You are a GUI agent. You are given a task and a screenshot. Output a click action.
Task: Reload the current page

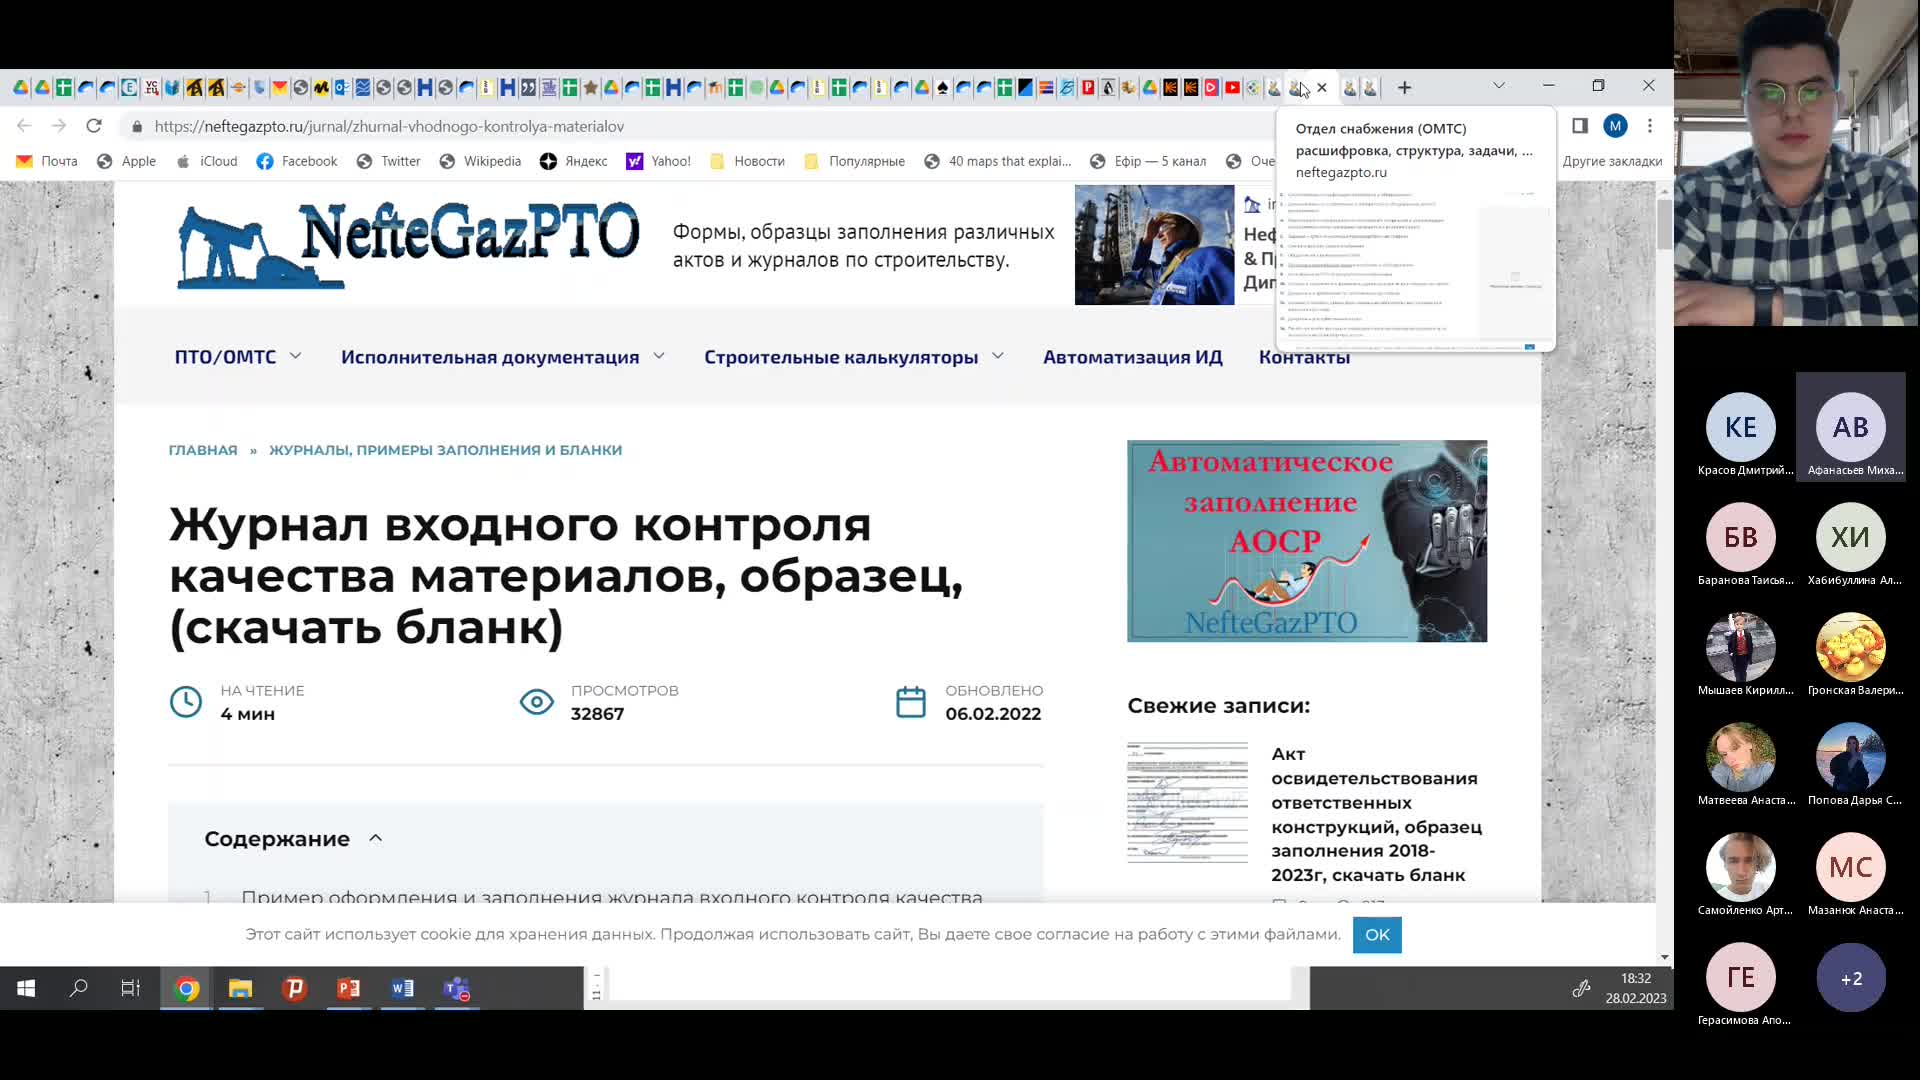[94, 126]
